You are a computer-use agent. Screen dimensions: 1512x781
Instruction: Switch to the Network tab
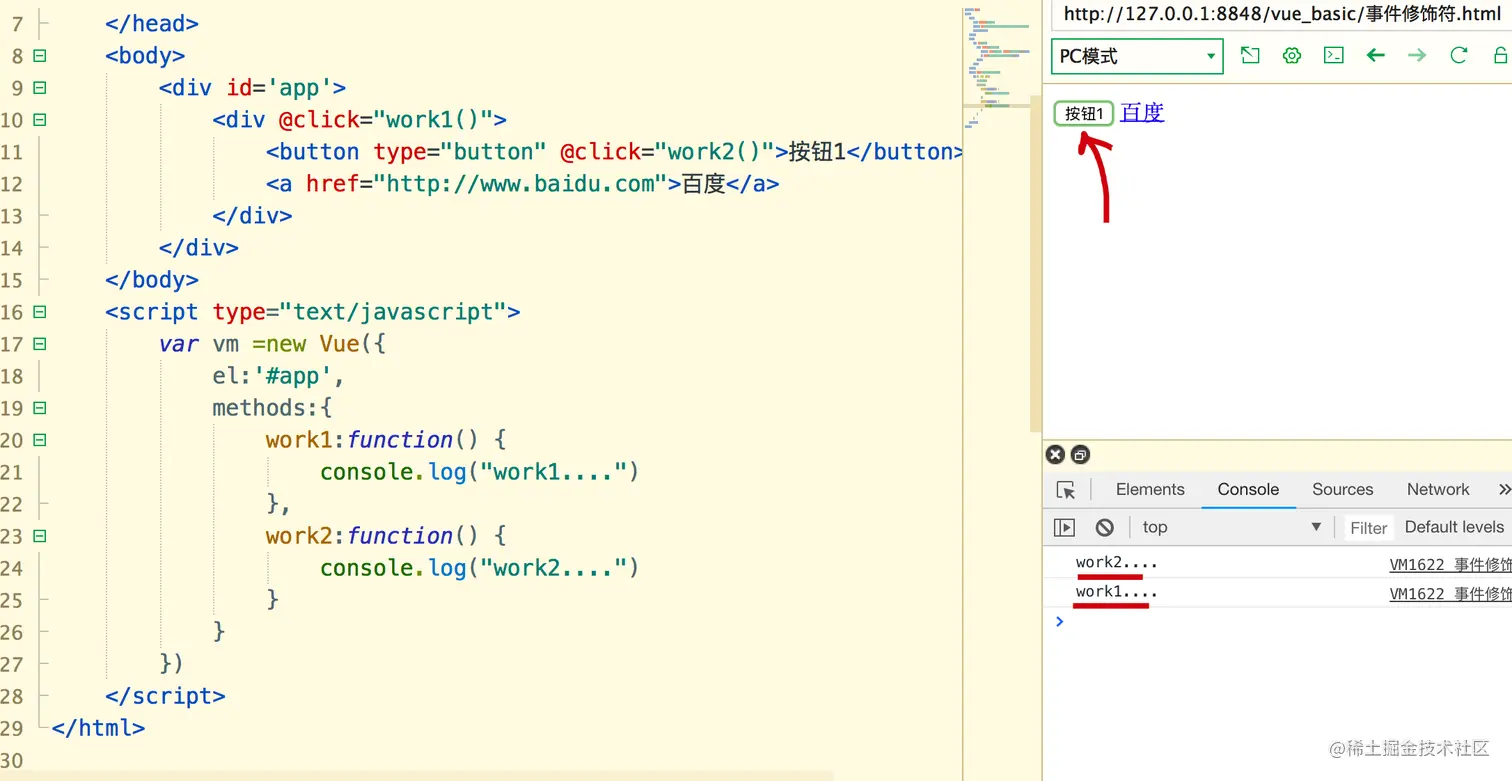click(x=1438, y=489)
